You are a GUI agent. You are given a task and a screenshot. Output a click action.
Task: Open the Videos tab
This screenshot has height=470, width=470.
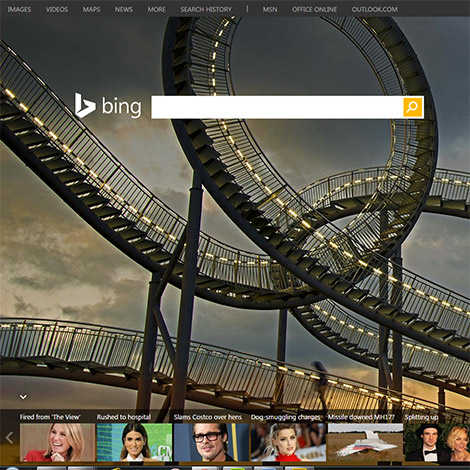tap(57, 9)
